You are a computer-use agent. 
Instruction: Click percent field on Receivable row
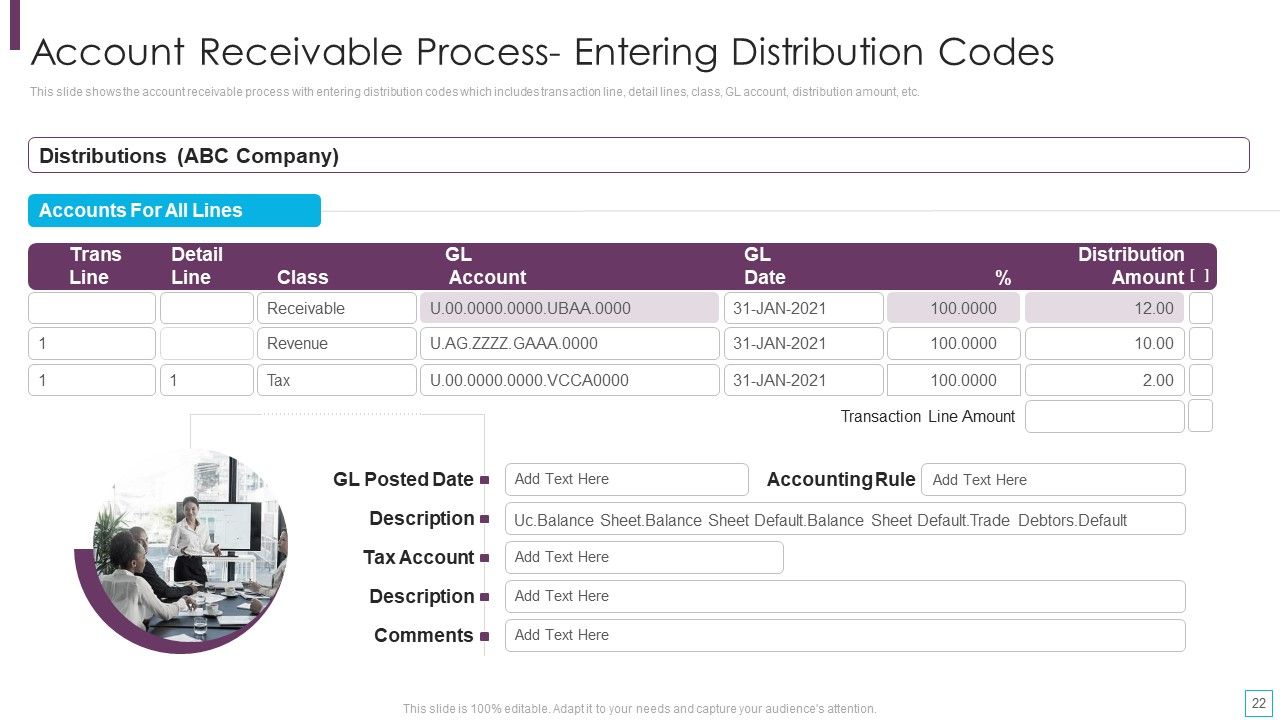[x=954, y=308]
